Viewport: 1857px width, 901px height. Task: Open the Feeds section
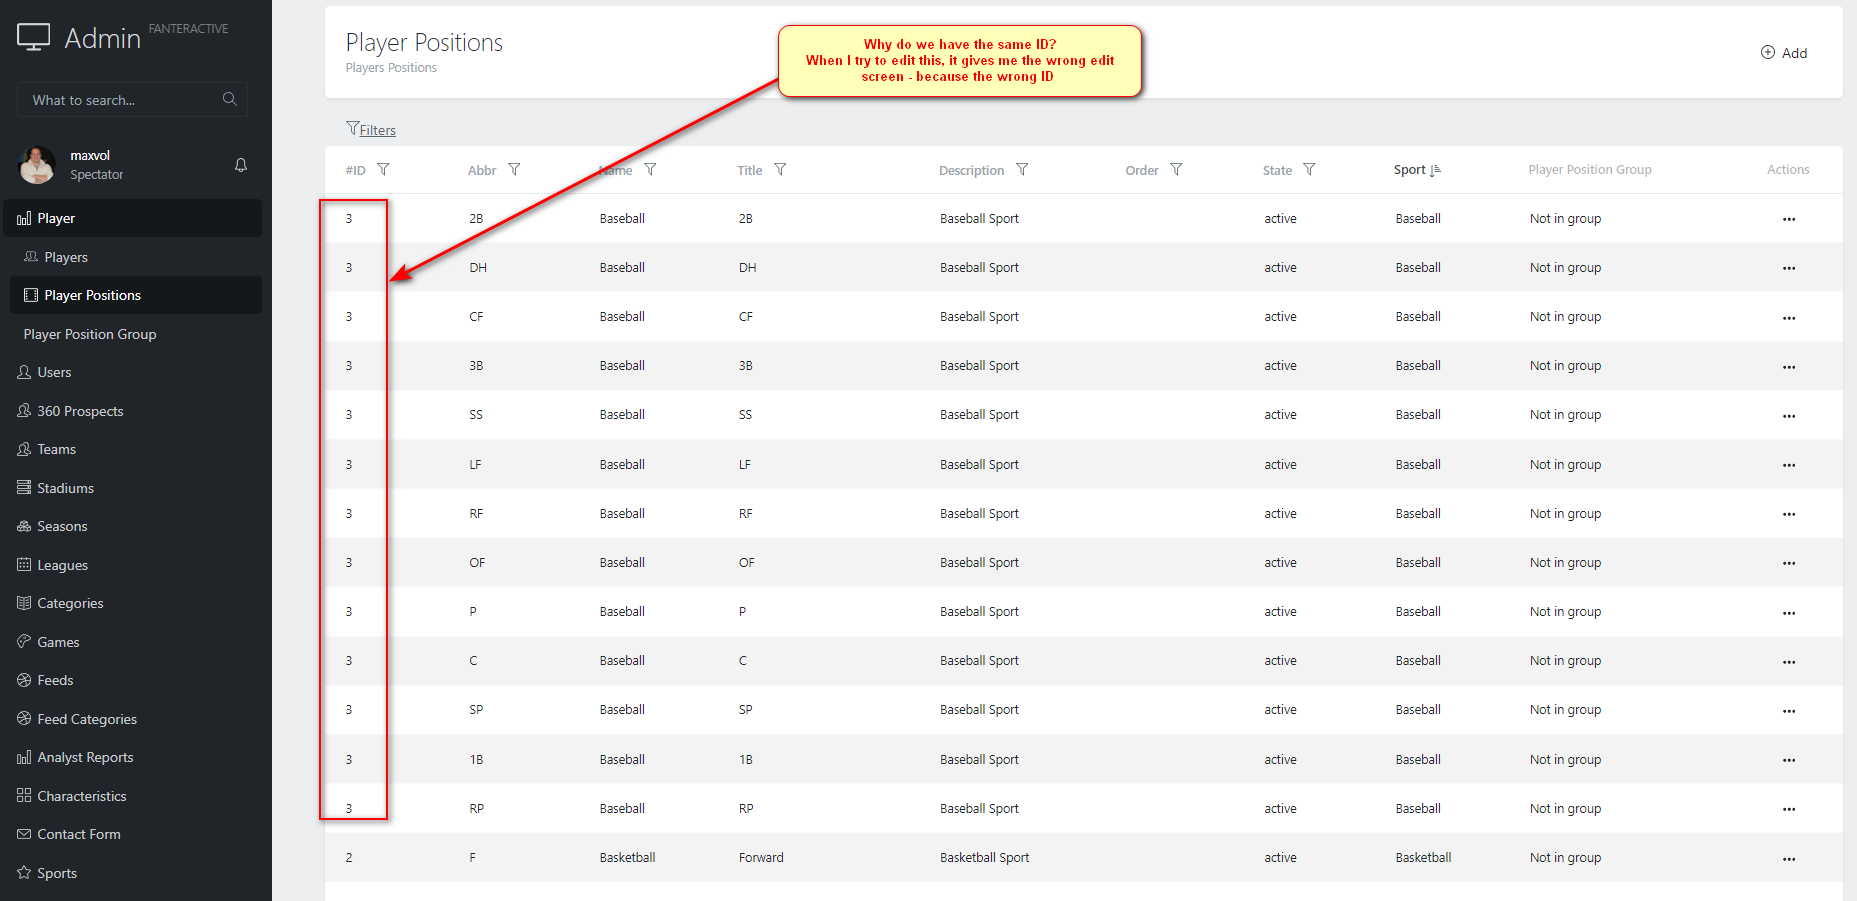tap(133, 680)
